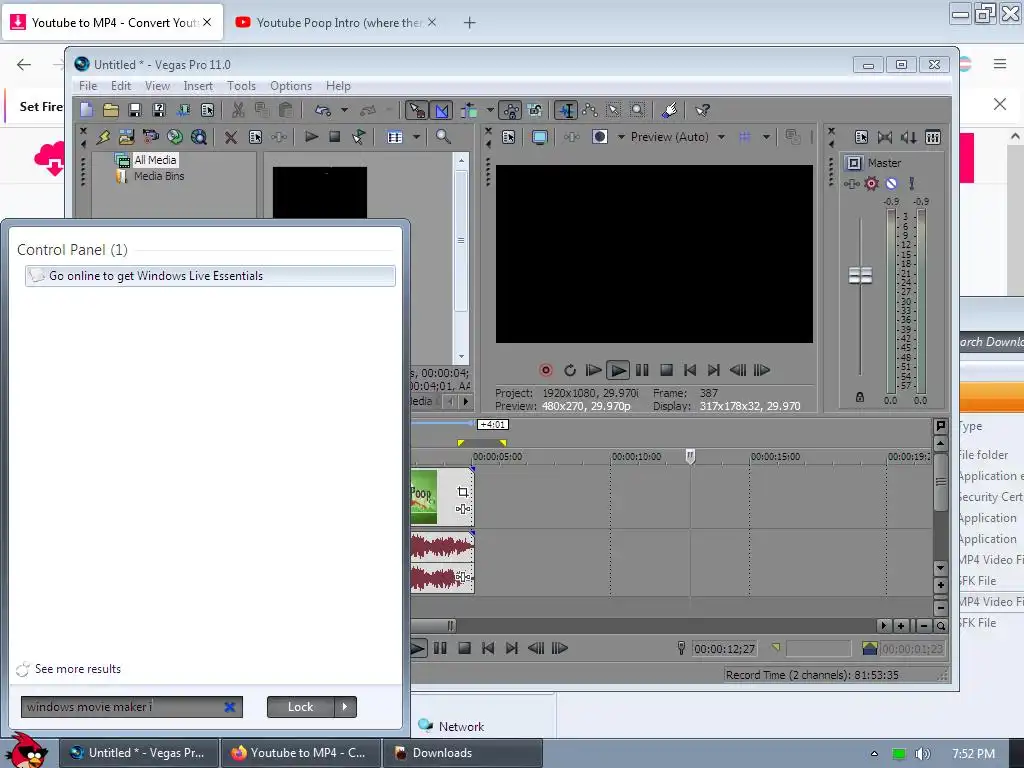This screenshot has height=768, width=1024.
Task: Open the Options menu
Action: tap(291, 86)
